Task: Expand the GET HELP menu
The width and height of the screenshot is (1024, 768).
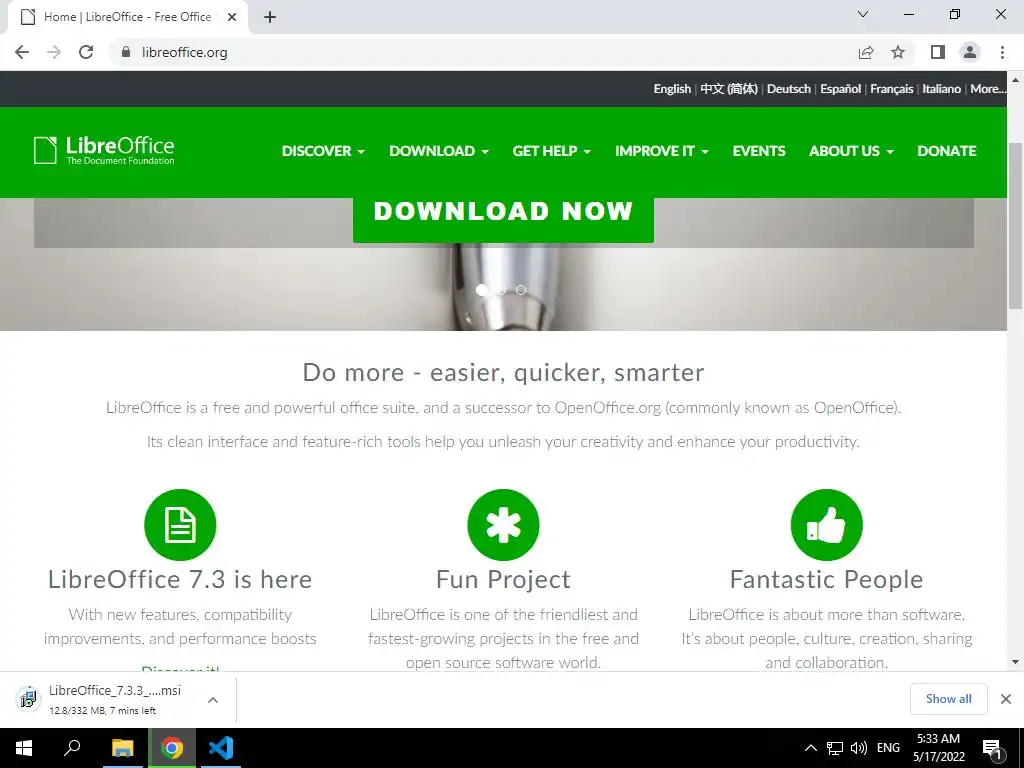Action: click(x=552, y=151)
